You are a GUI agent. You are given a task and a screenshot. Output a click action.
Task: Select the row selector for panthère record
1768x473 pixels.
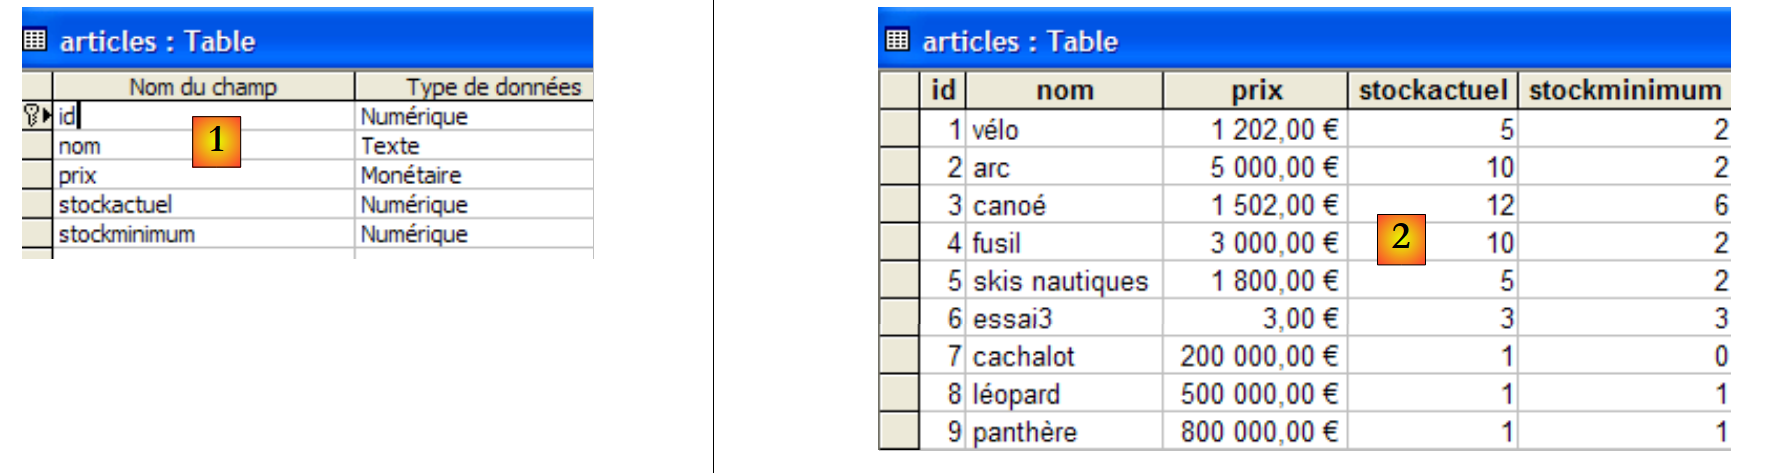pos(899,432)
